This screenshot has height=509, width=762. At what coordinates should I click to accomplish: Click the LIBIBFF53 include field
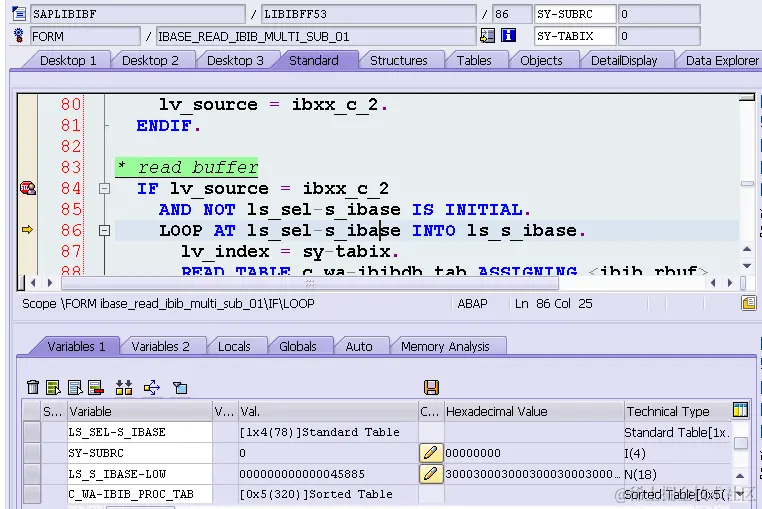pos(368,14)
